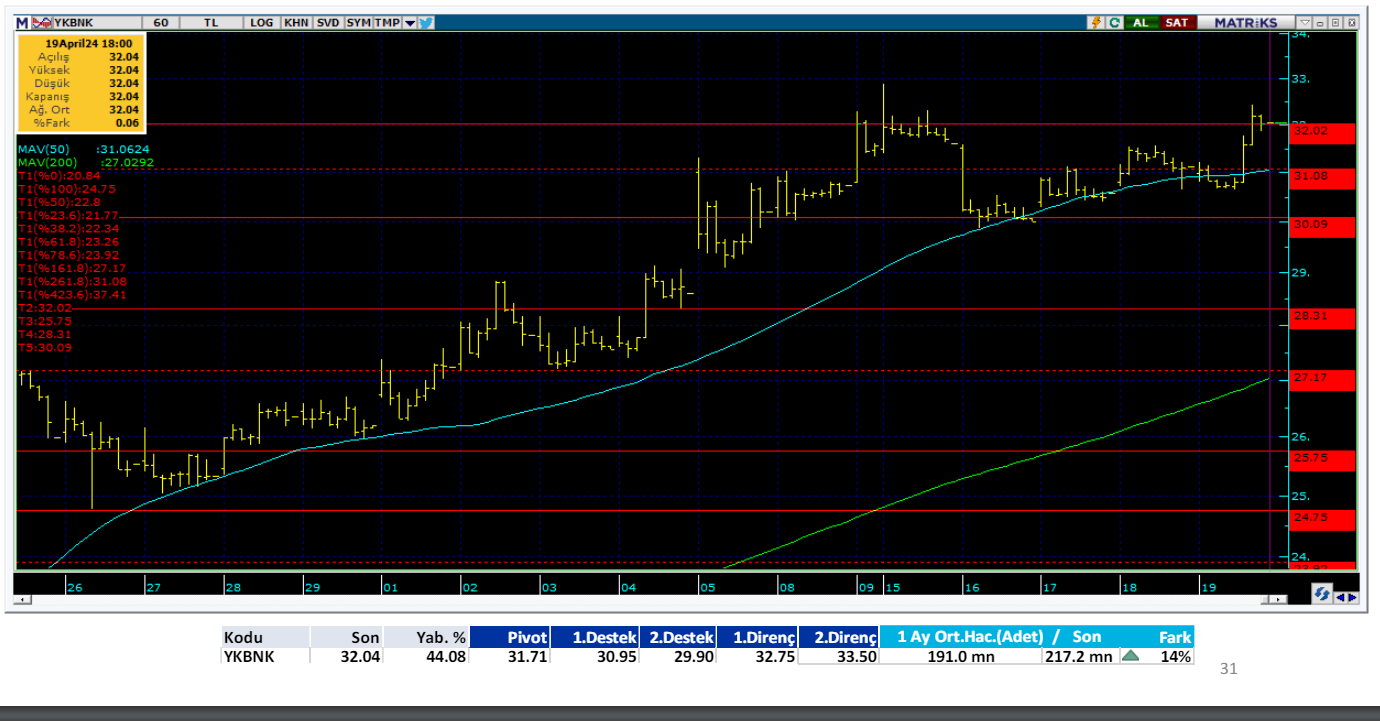The height and width of the screenshot is (724, 1380).
Task: Click the MAV(50) indicator label
Action: point(42,149)
